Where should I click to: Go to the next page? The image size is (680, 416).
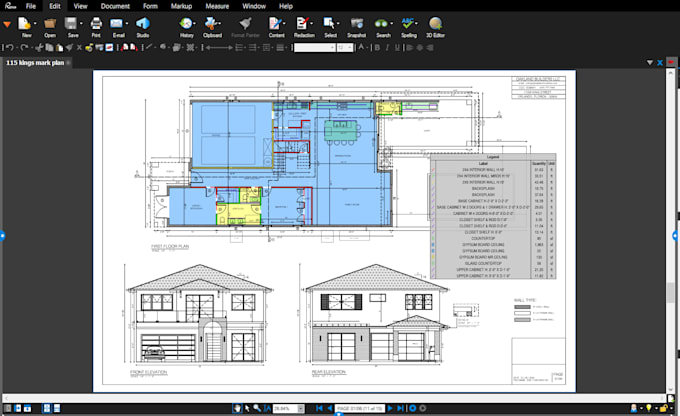390,408
